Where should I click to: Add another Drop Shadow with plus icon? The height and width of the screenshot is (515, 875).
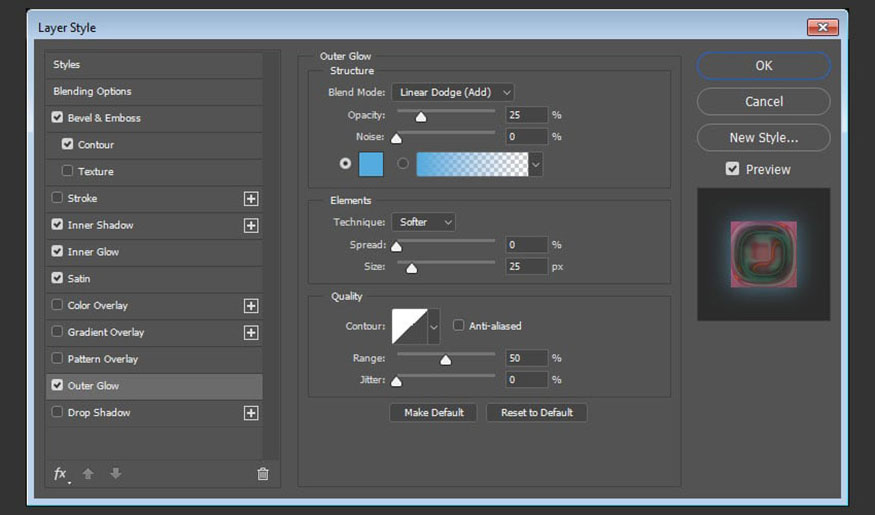click(251, 413)
